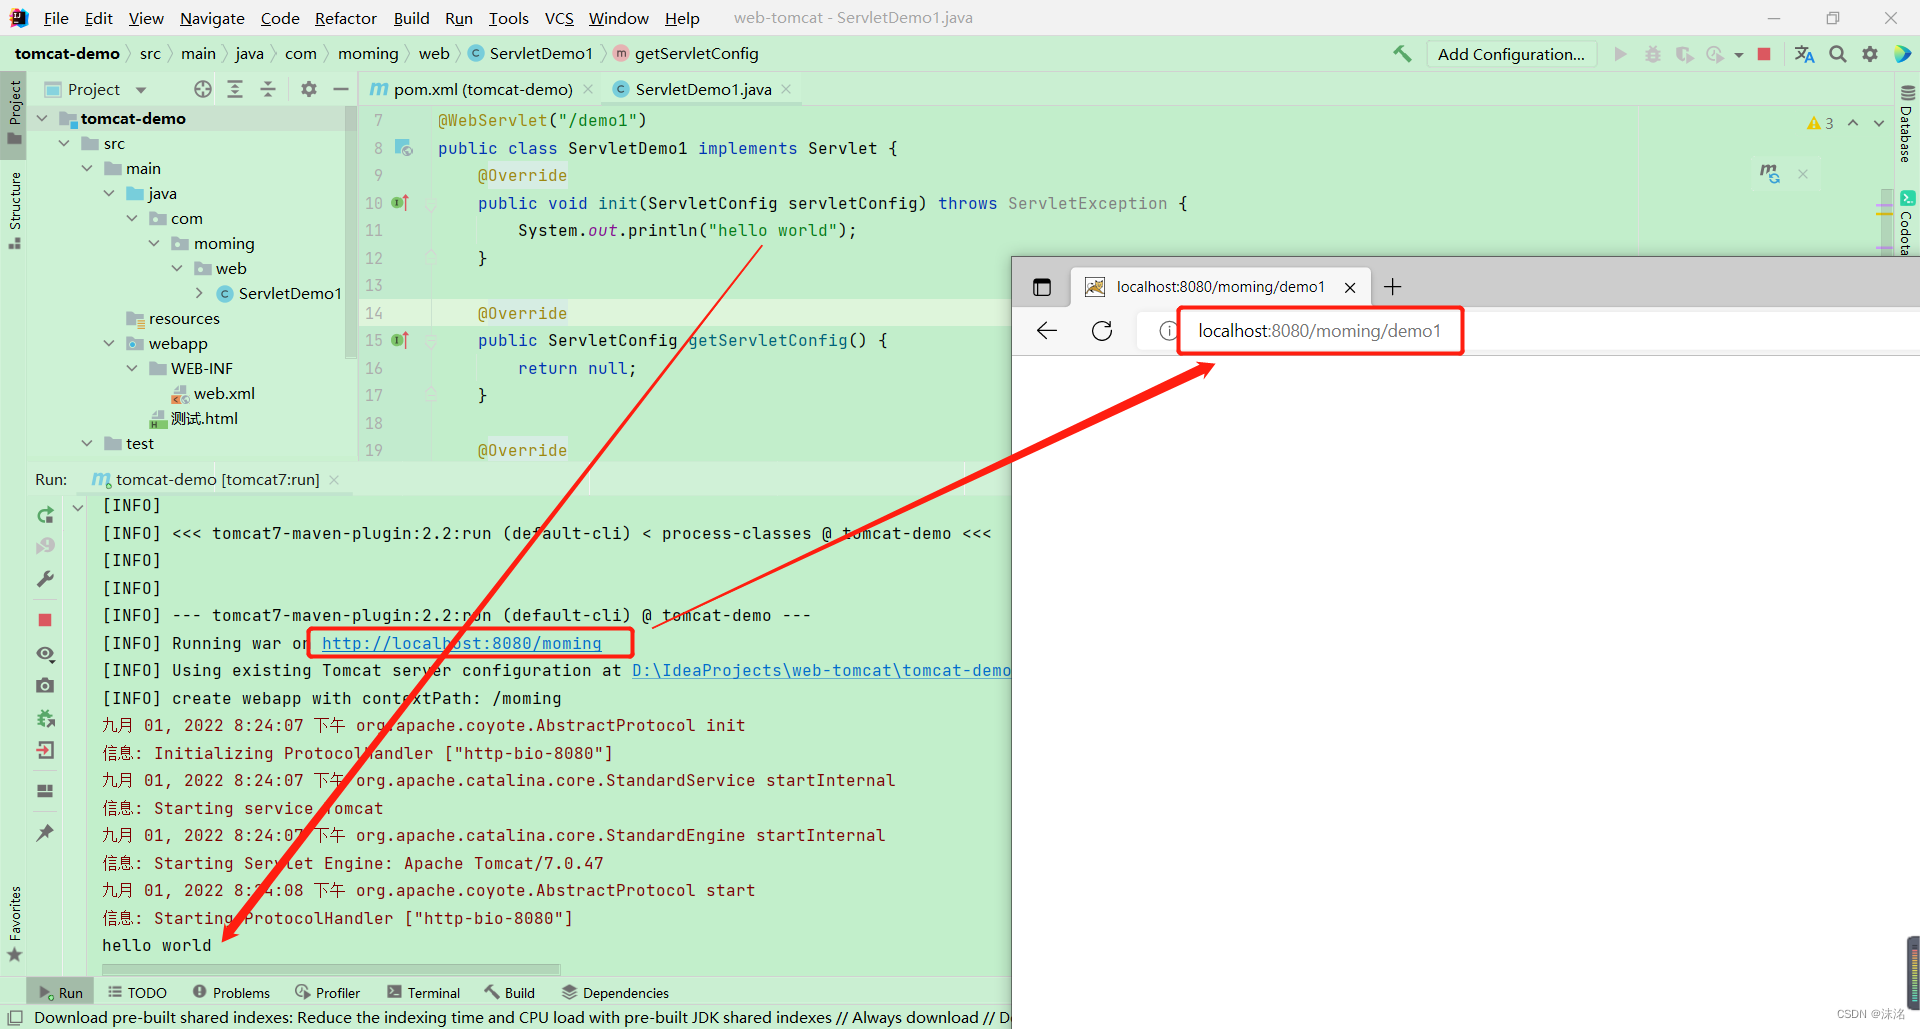
Task: Click the Build Project hammer icon
Action: tap(1402, 53)
